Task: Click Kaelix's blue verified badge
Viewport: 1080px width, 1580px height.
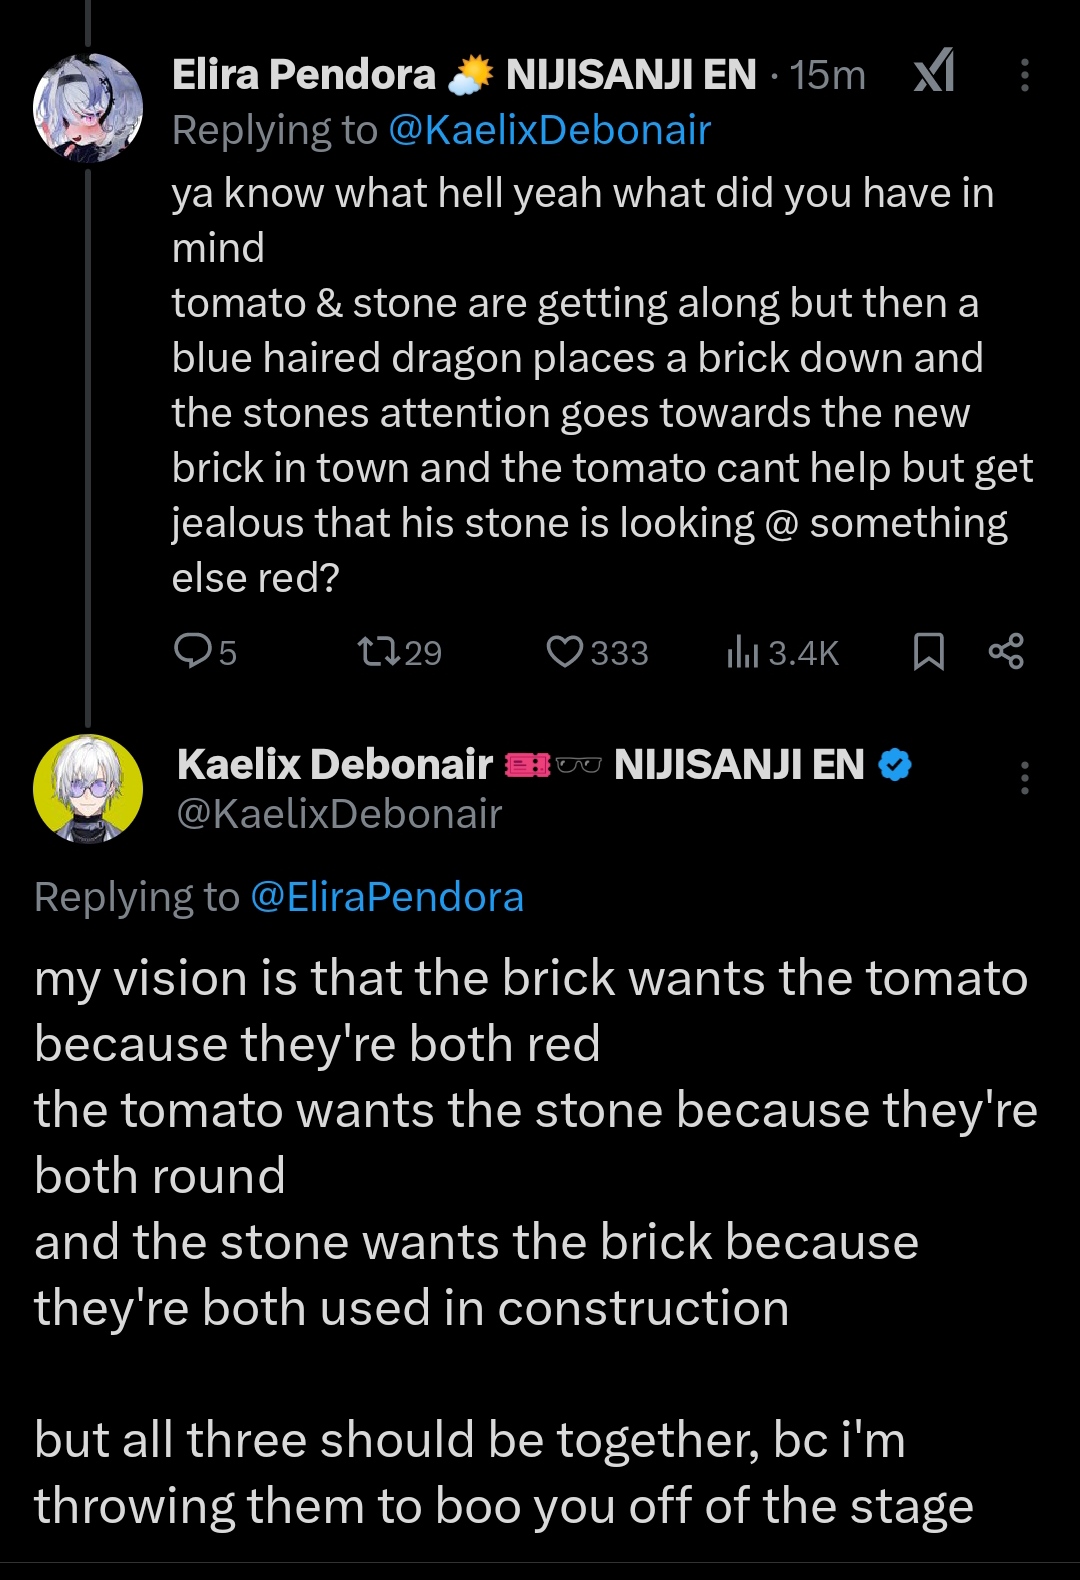Action: [895, 765]
